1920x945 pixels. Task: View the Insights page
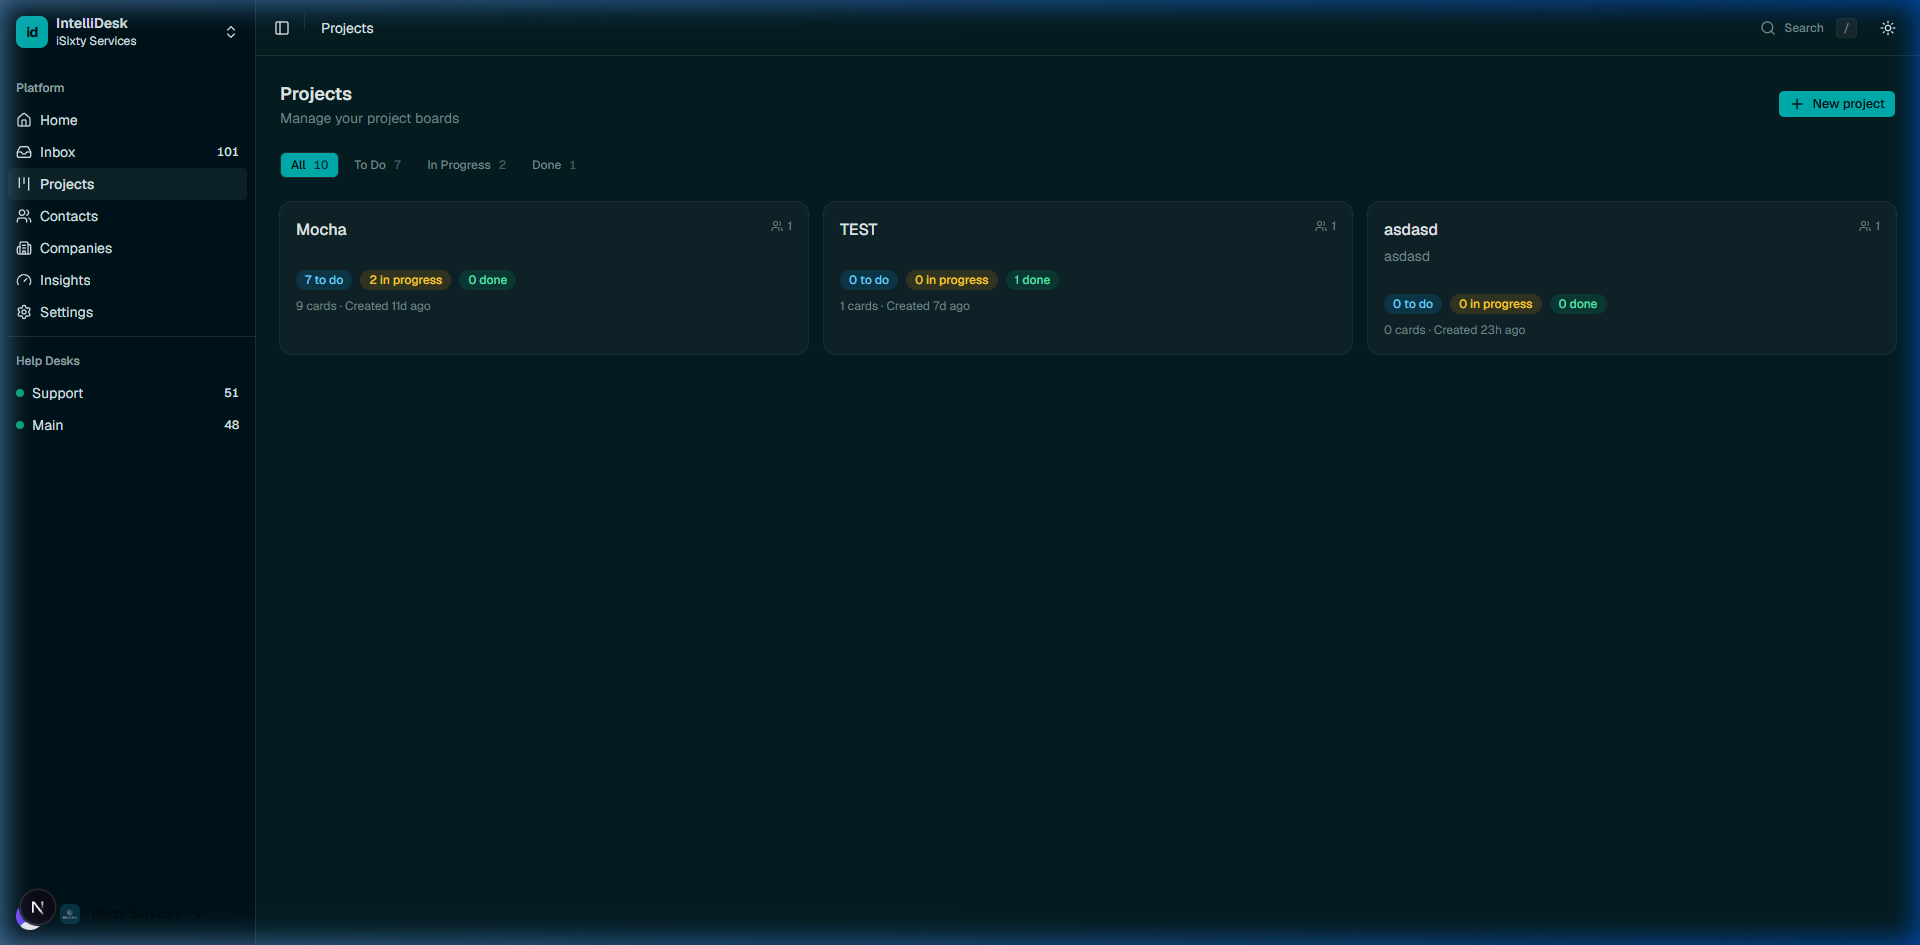pos(65,280)
